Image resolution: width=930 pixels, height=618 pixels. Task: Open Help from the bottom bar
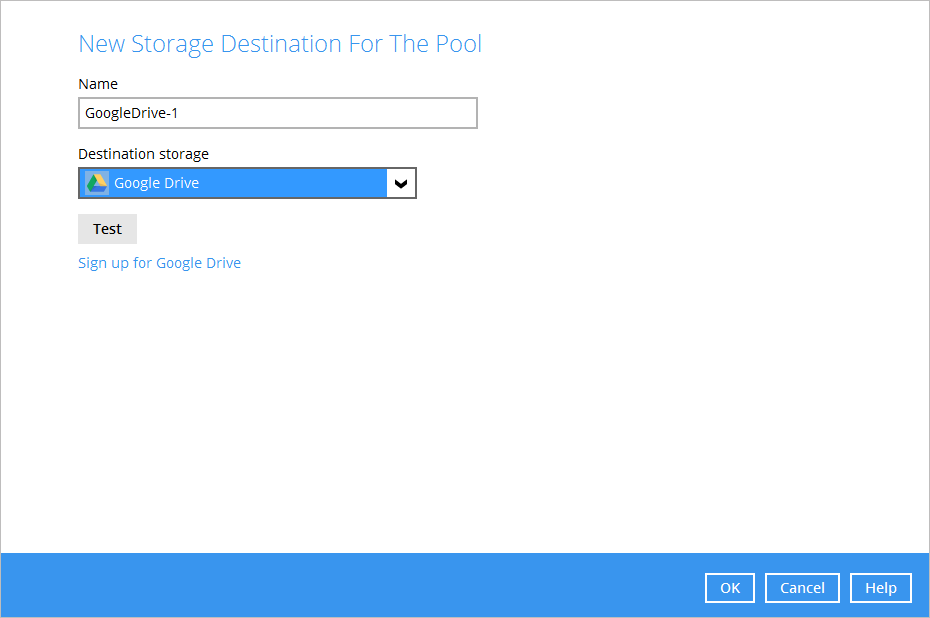pyautogui.click(x=880, y=588)
